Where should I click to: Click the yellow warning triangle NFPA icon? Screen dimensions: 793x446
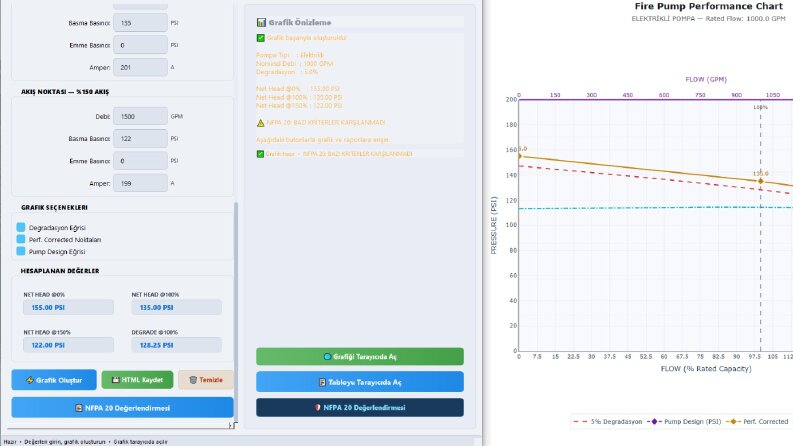pyautogui.click(x=260, y=123)
